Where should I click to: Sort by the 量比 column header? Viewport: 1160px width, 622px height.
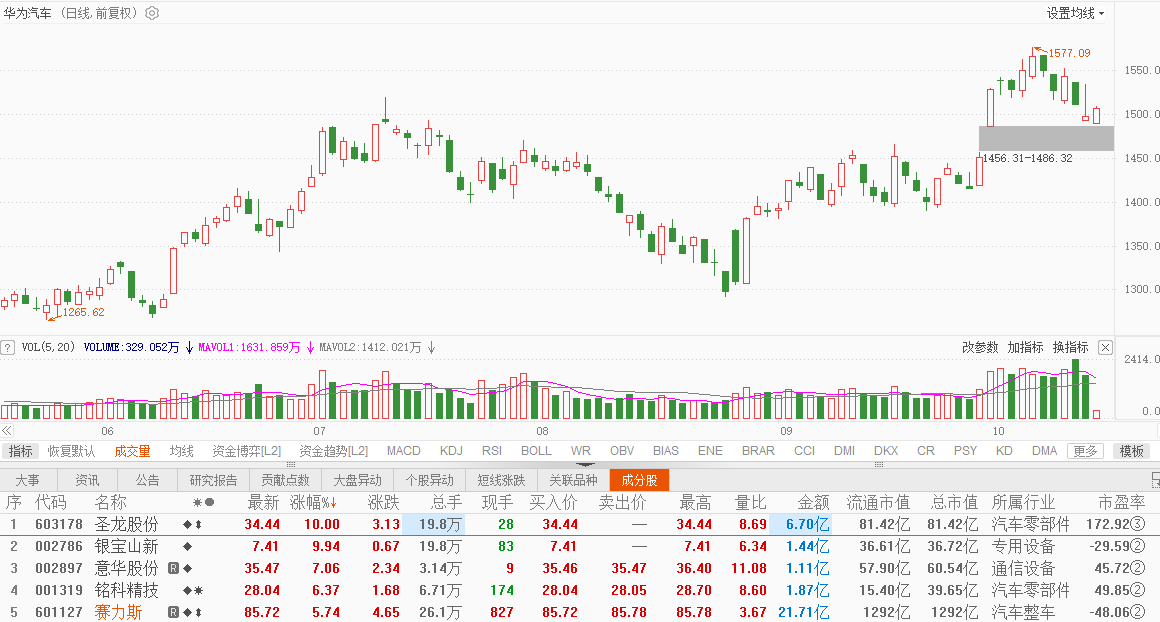[750, 503]
